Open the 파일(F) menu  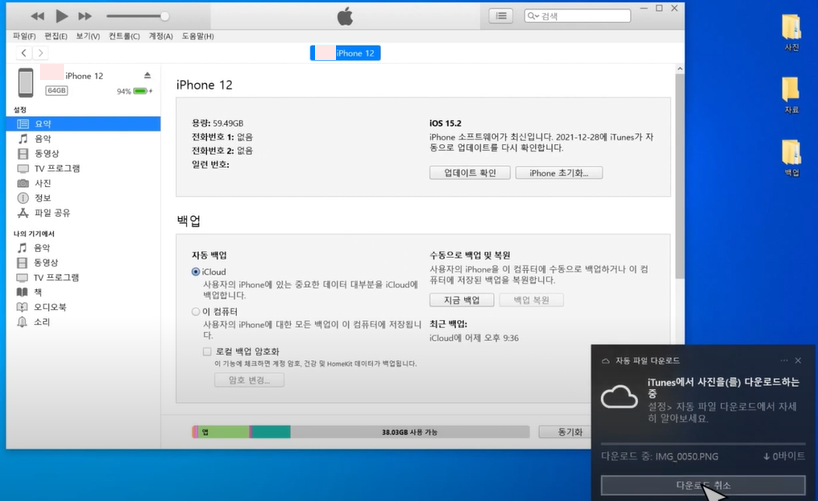tap(24, 36)
